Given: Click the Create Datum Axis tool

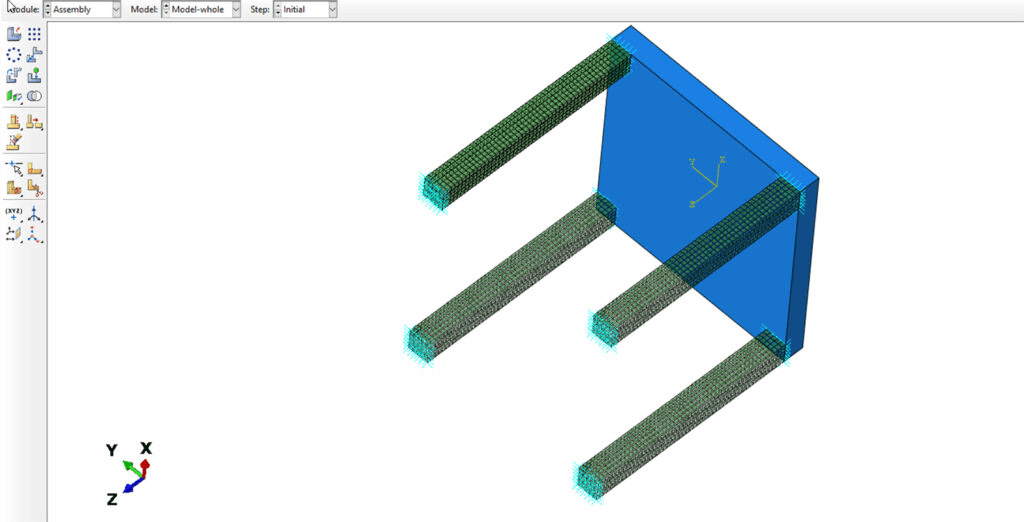Looking at the screenshot, I should [34, 214].
